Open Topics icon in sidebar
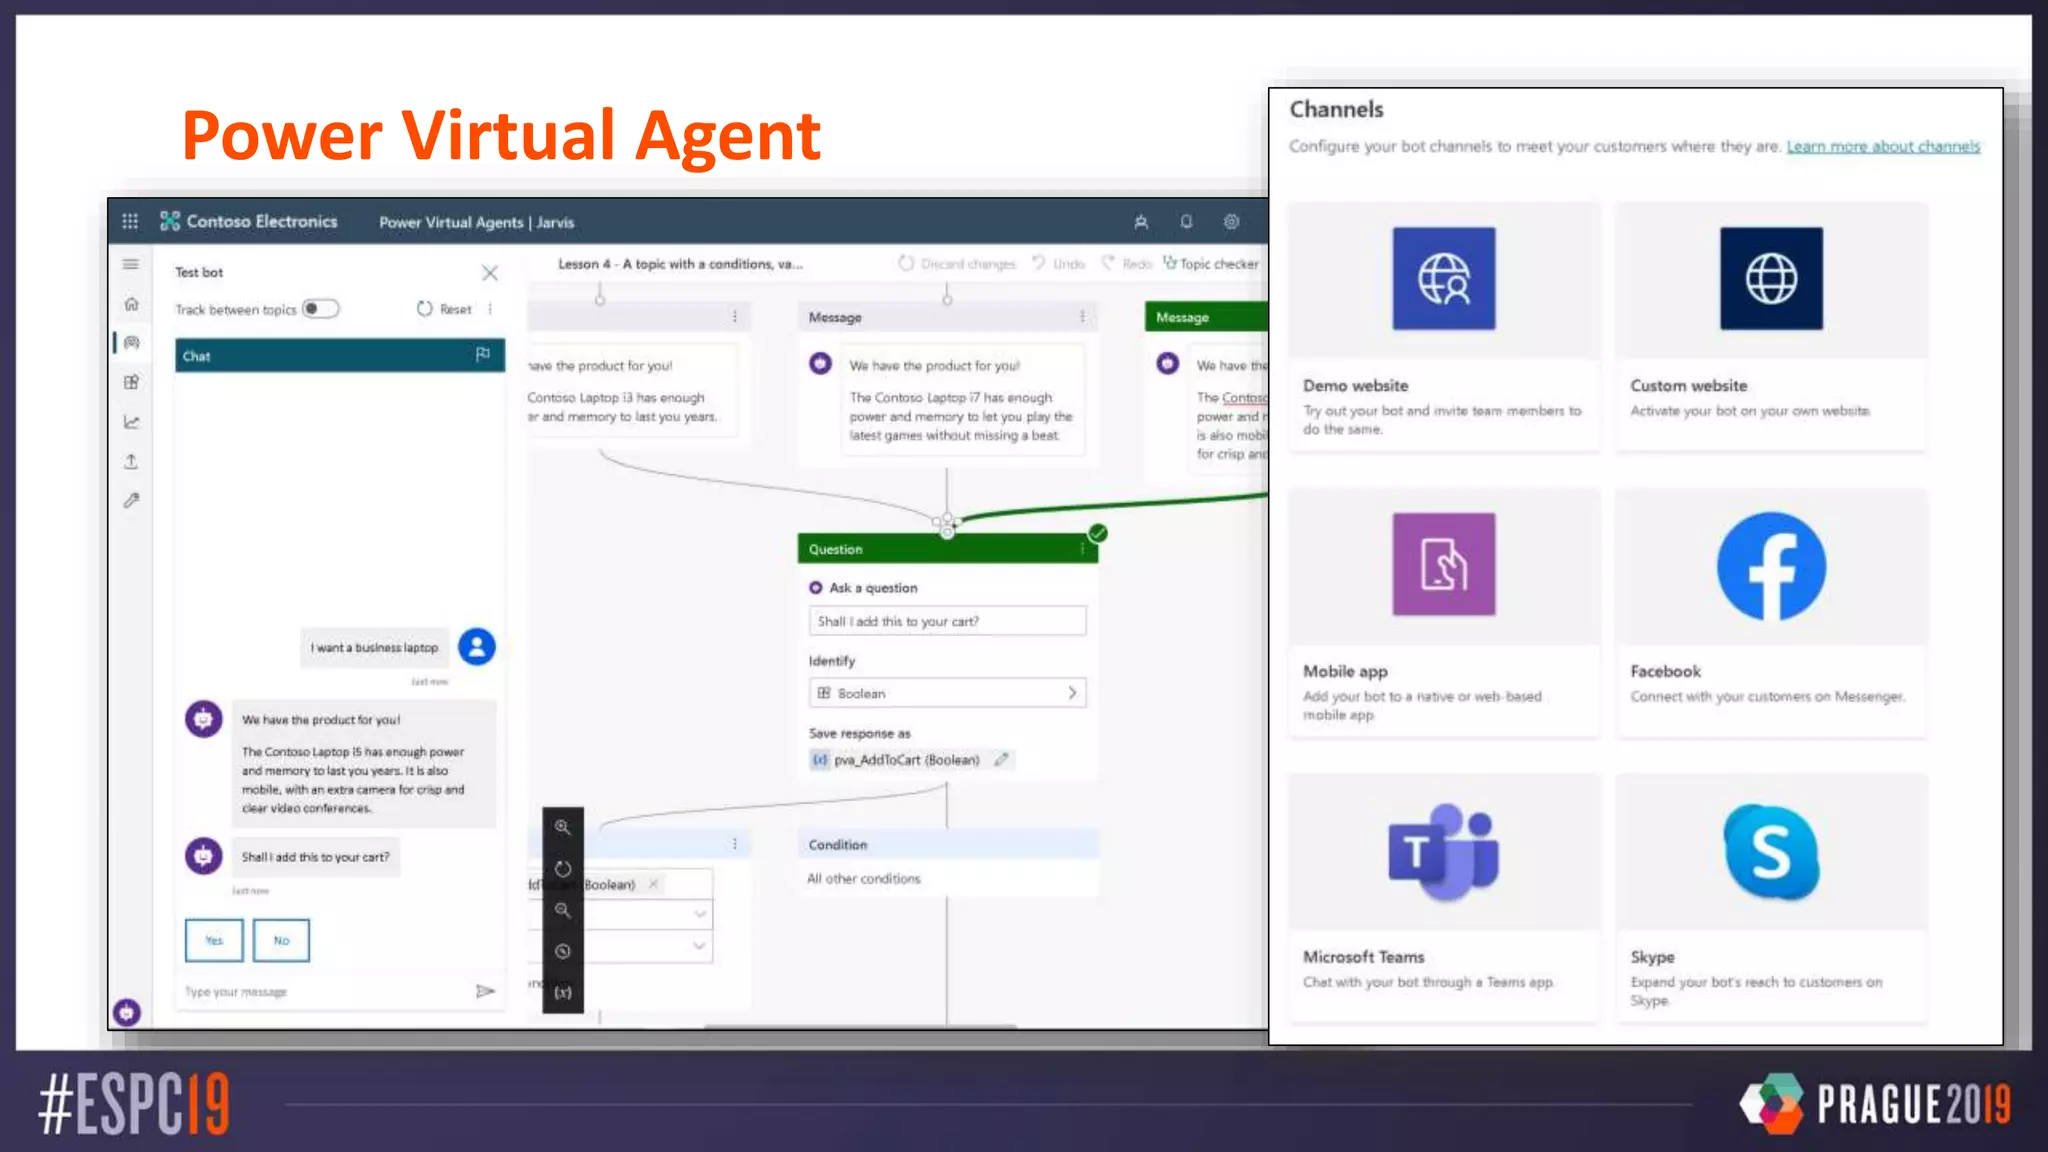 click(x=131, y=343)
